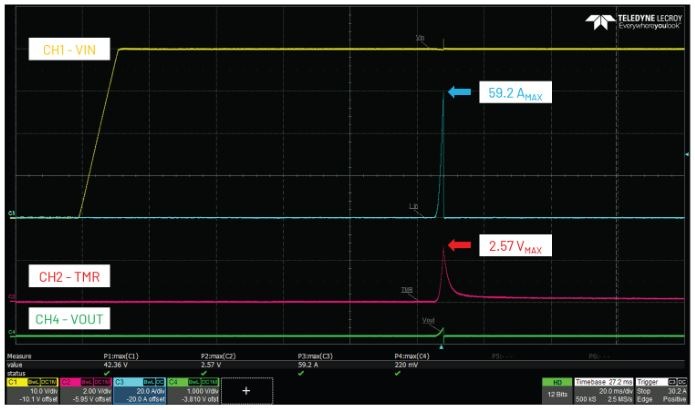Click the 42.36 V measurement value

pyautogui.click(x=115, y=365)
